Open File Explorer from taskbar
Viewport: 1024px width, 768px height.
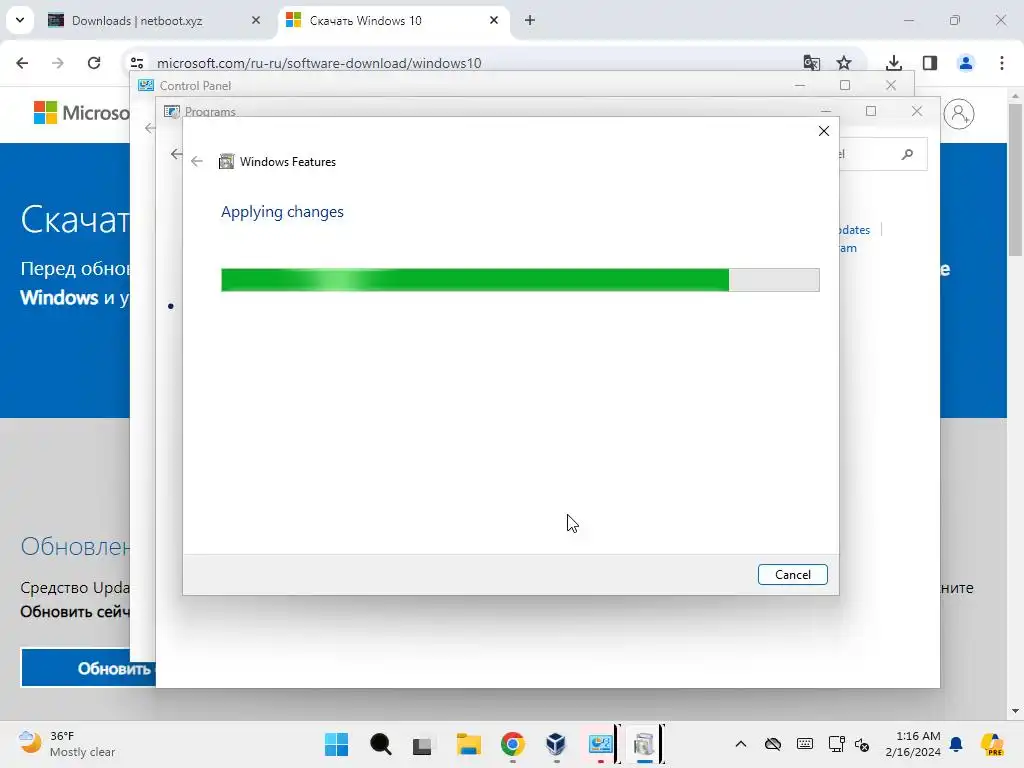pos(468,744)
